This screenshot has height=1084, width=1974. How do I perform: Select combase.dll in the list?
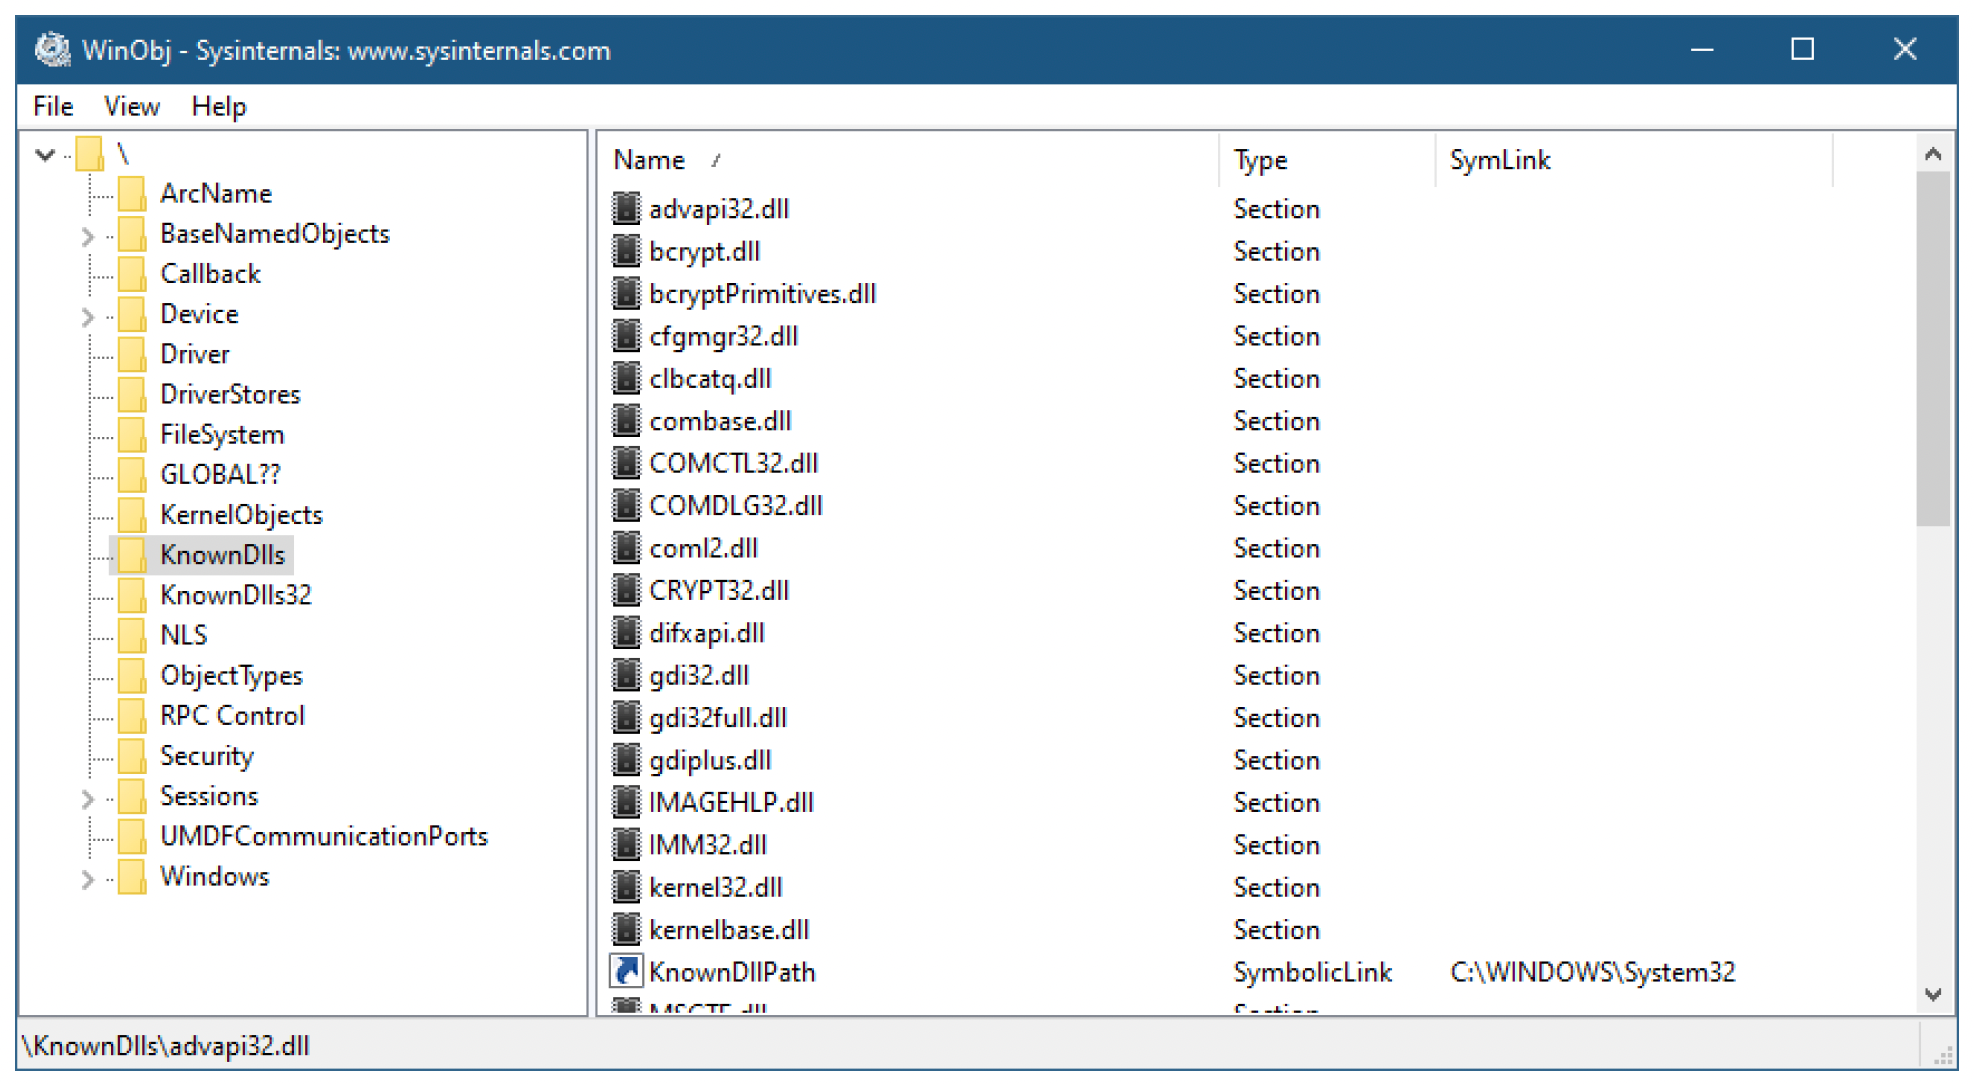(x=720, y=421)
